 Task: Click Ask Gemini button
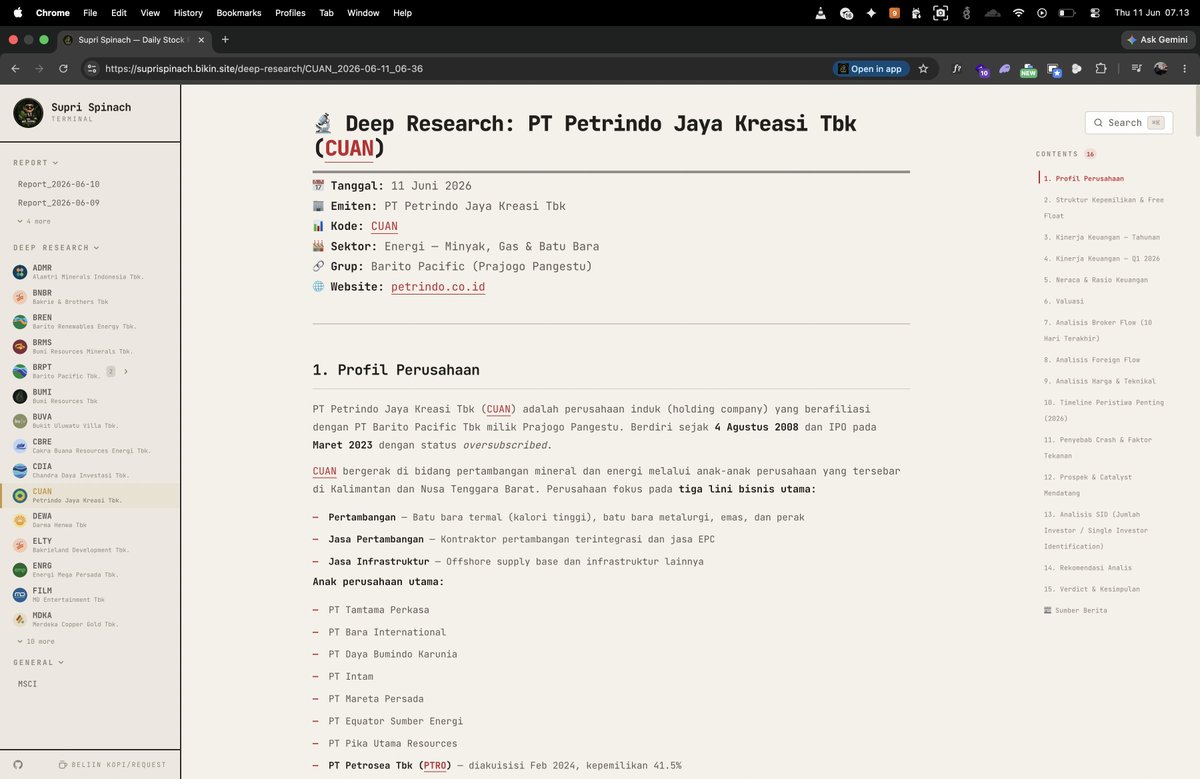point(1157,40)
